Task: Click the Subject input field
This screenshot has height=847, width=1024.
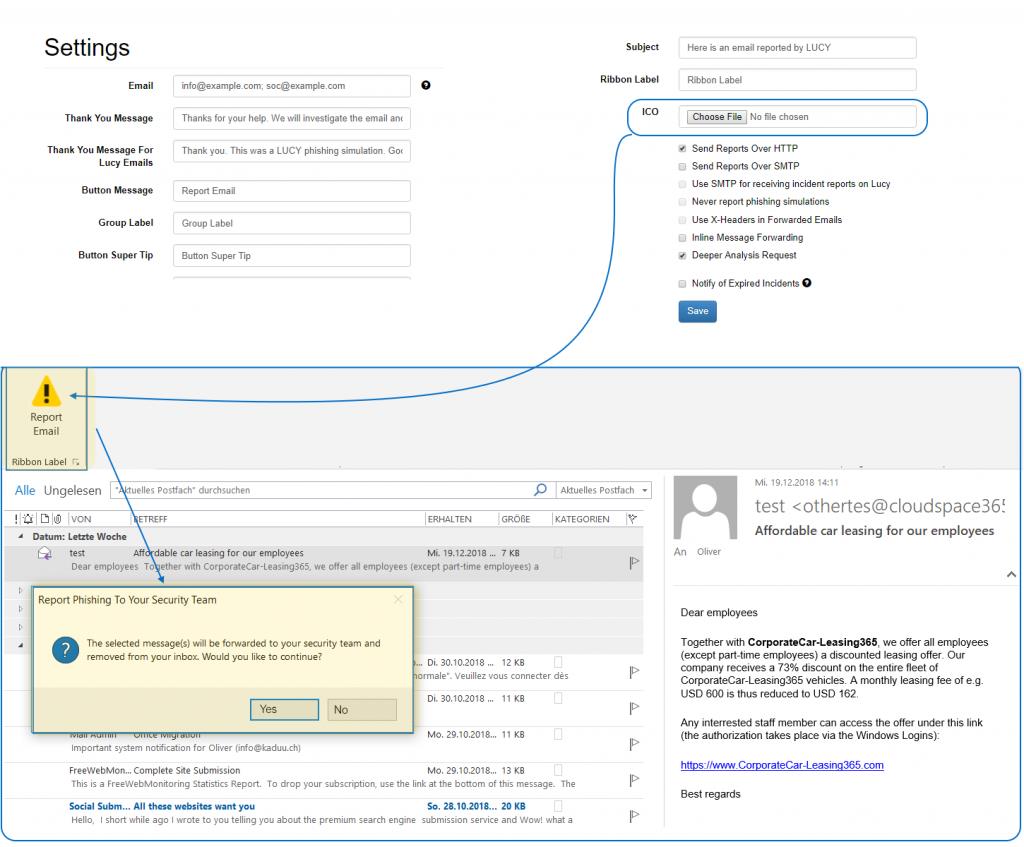Action: pos(797,48)
